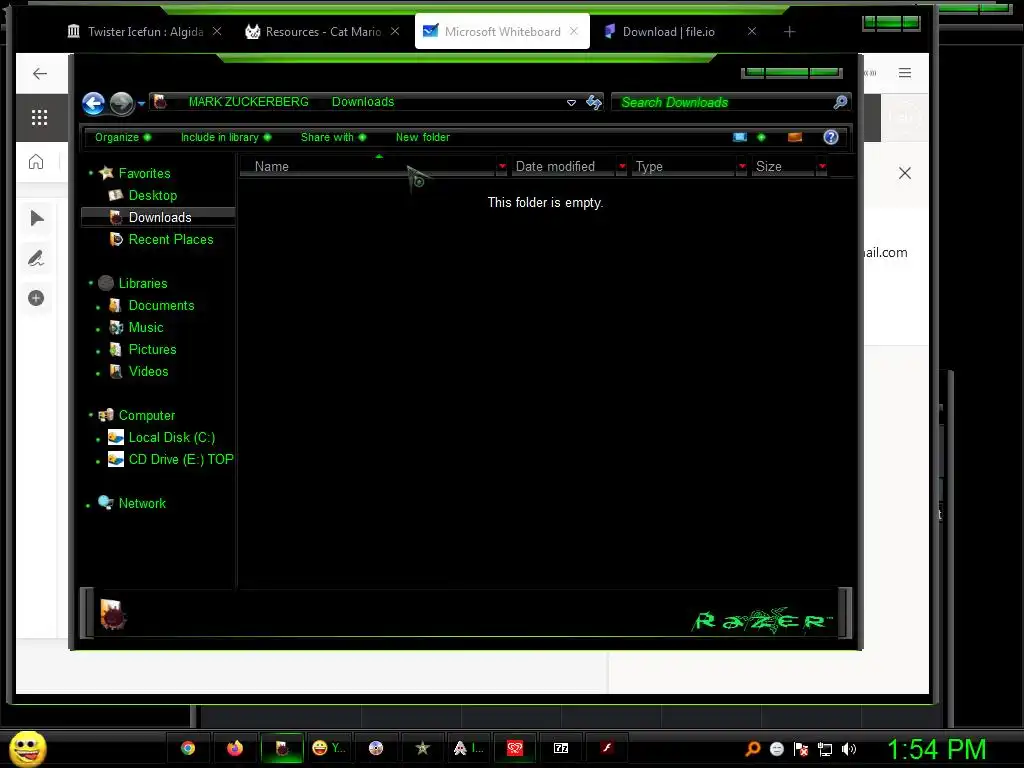This screenshot has width=1024, height=768.
Task: Open Documents library
Action: [x=161, y=306]
